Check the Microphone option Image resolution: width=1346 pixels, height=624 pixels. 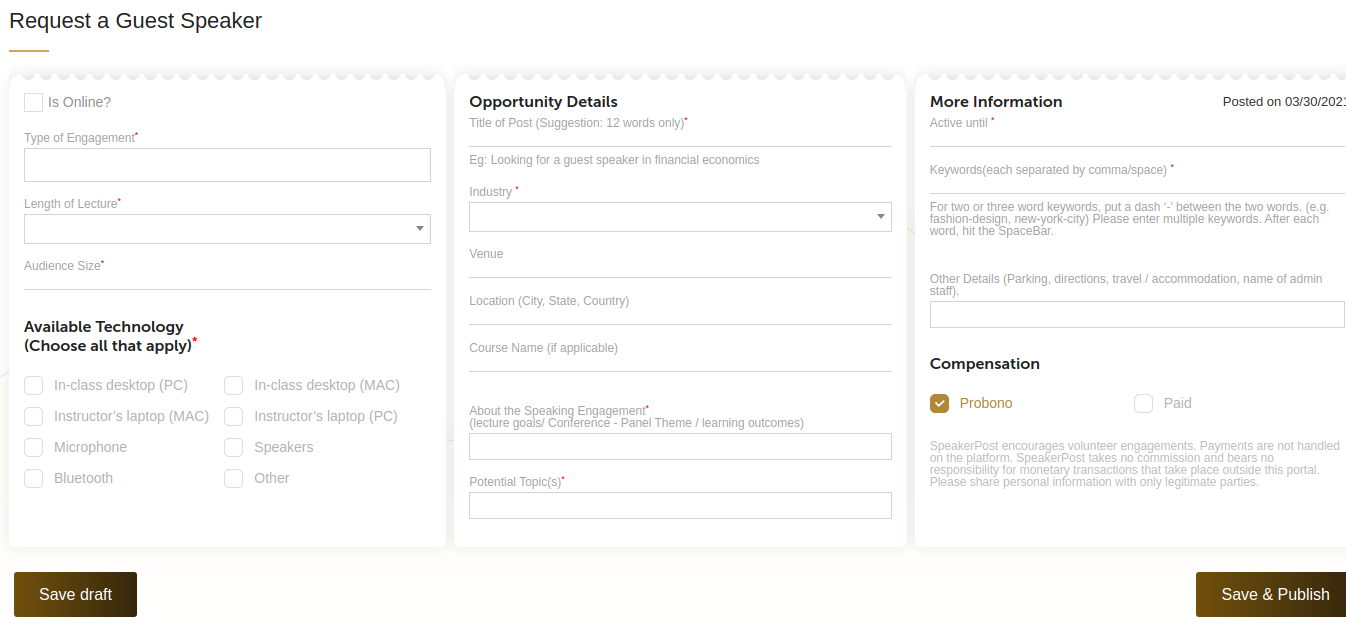coord(34,447)
